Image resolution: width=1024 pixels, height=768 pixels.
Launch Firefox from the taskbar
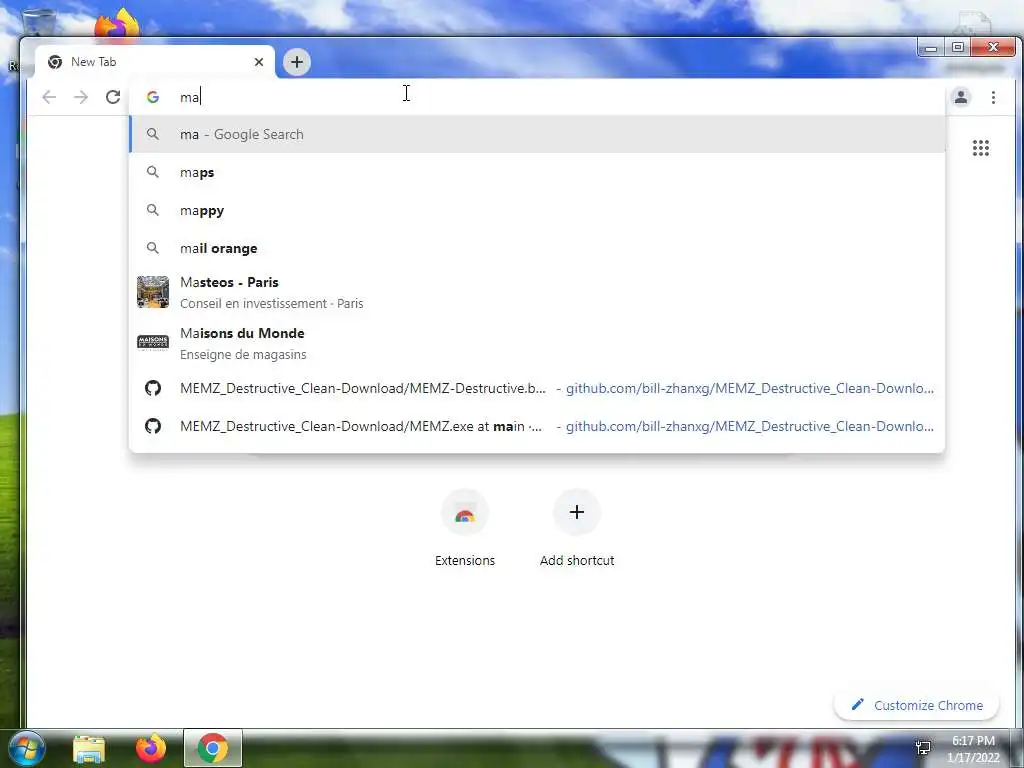point(151,748)
